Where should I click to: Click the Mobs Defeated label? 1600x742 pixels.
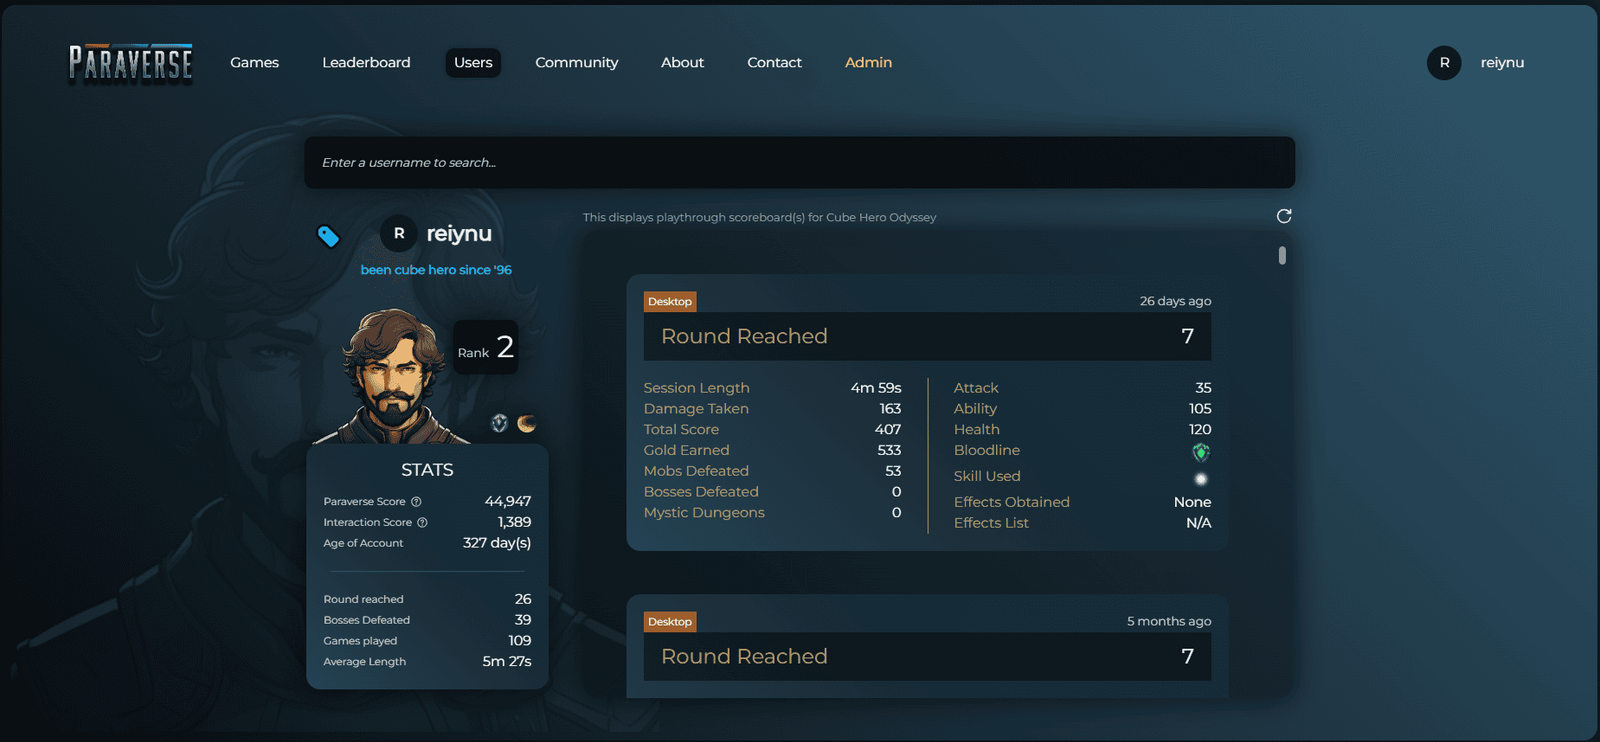[x=696, y=471]
